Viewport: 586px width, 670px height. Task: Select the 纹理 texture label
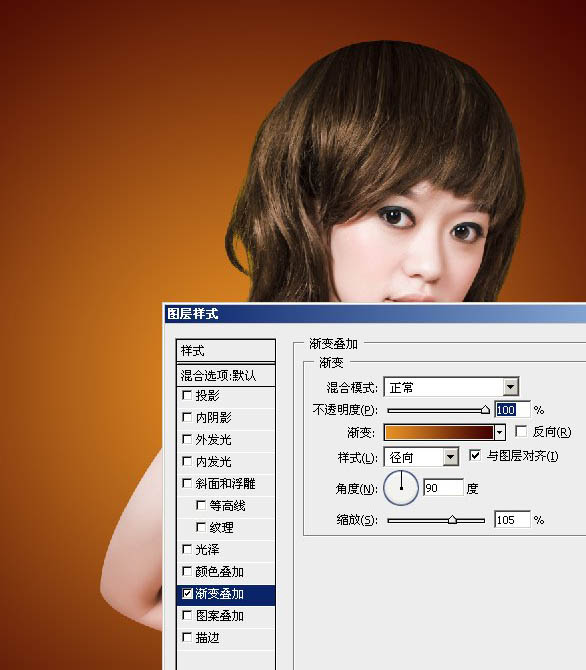pyautogui.click(x=221, y=527)
